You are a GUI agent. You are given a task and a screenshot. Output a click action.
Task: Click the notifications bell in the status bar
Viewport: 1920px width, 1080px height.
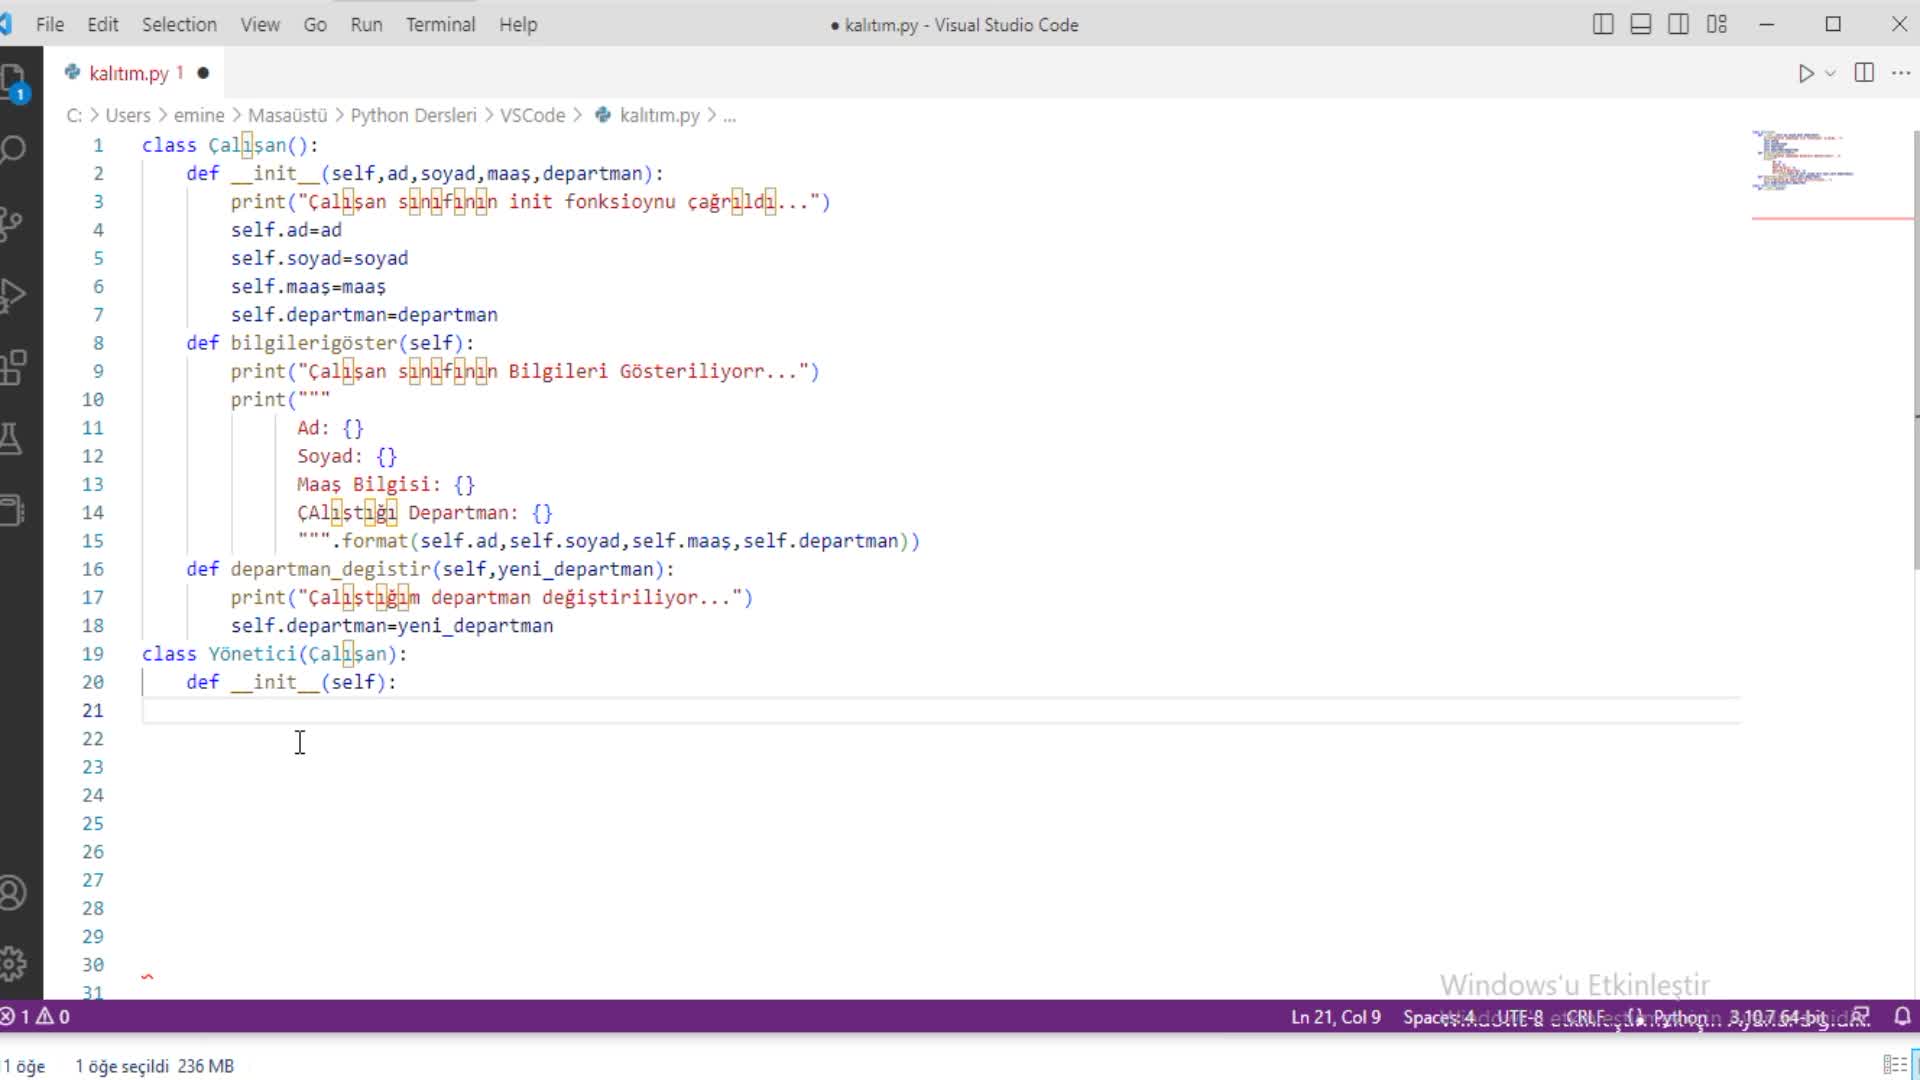tap(1902, 1017)
